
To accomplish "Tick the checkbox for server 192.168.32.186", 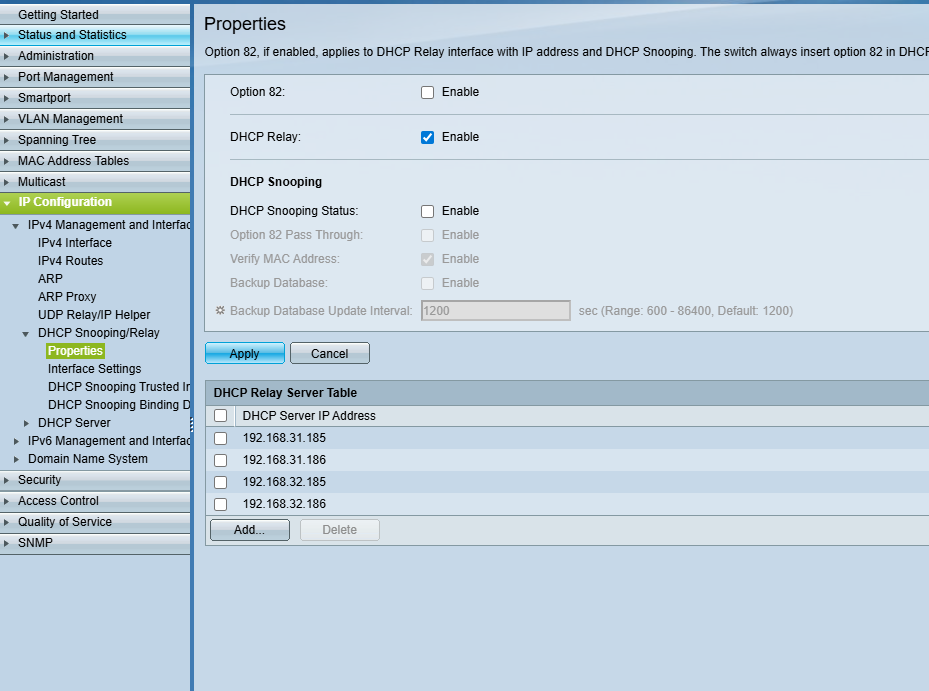I will pyautogui.click(x=221, y=504).
